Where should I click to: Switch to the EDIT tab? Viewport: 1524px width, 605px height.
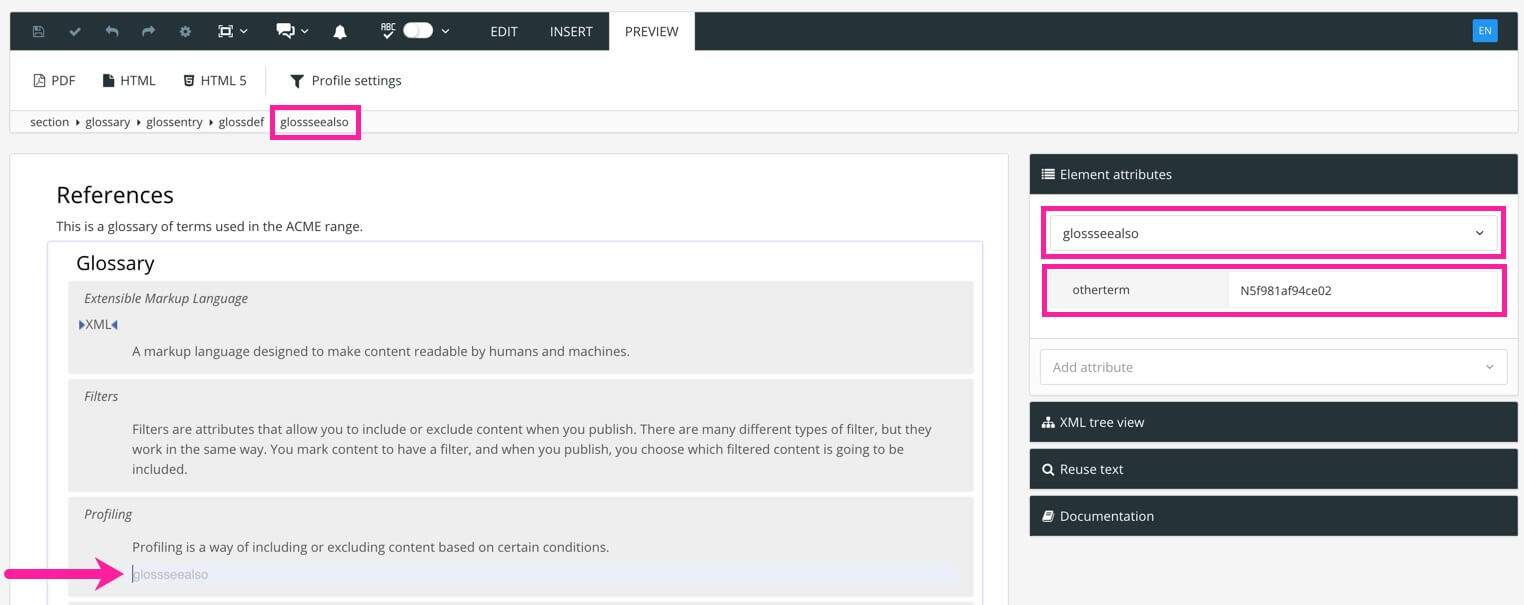[x=504, y=31]
